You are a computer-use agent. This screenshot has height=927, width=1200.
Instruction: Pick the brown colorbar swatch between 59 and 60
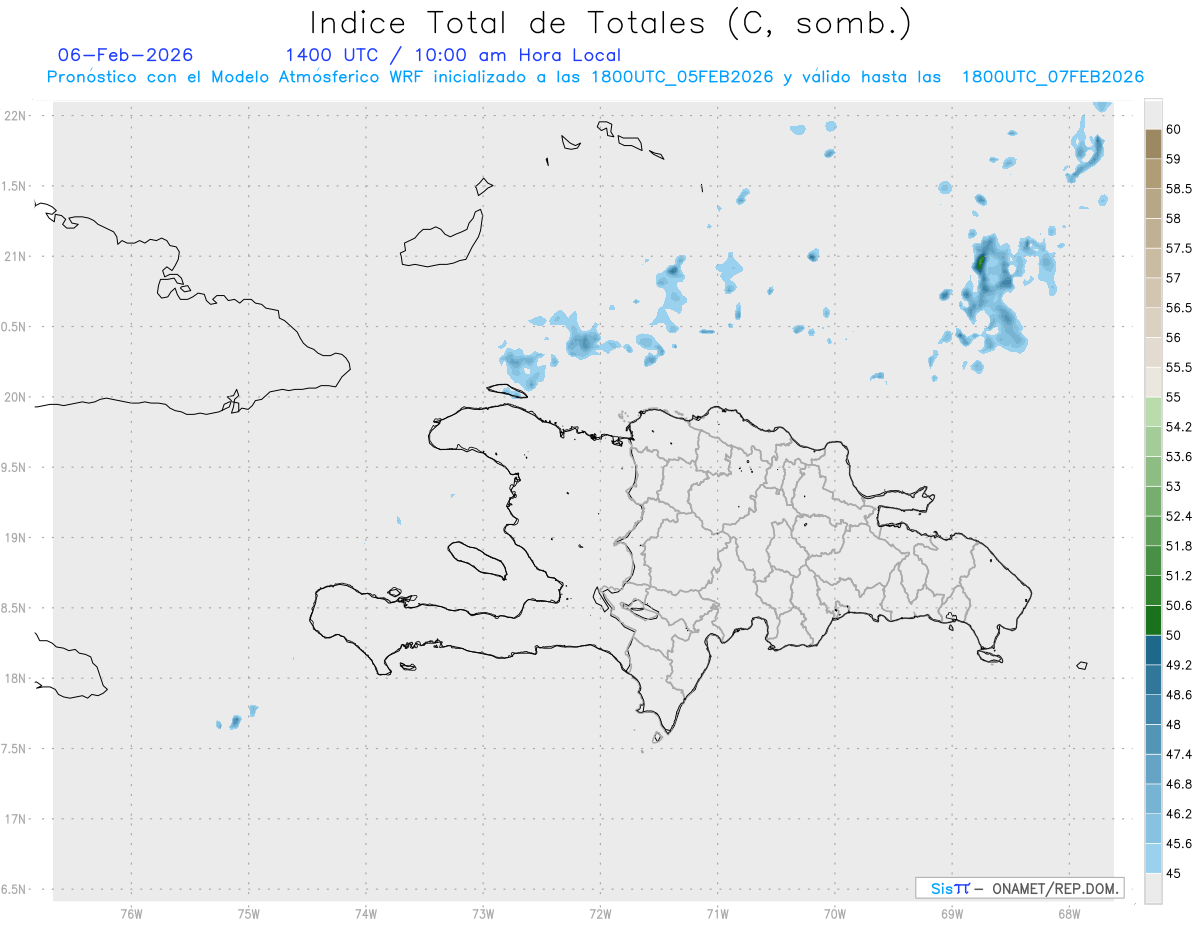pyautogui.click(x=1153, y=144)
